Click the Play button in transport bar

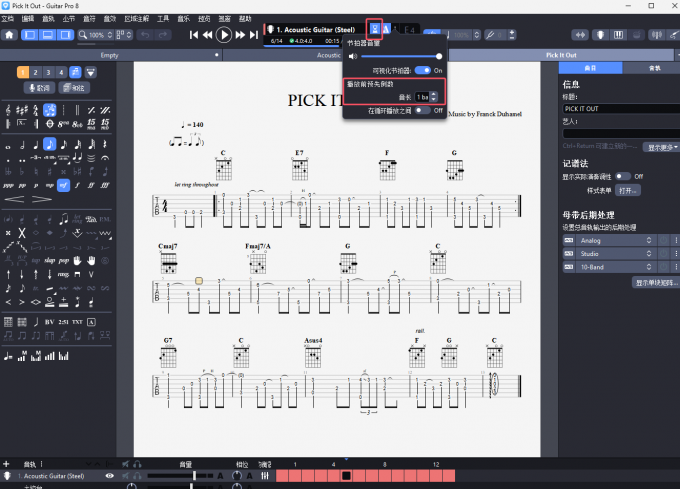pyautogui.click(x=225, y=34)
